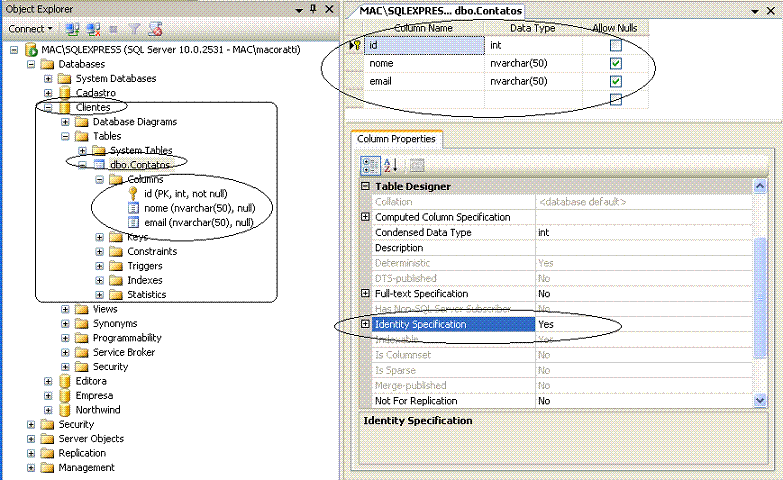Image resolution: width=783 pixels, height=480 pixels.
Task: Click the Data Type column header
Action: 533,28
